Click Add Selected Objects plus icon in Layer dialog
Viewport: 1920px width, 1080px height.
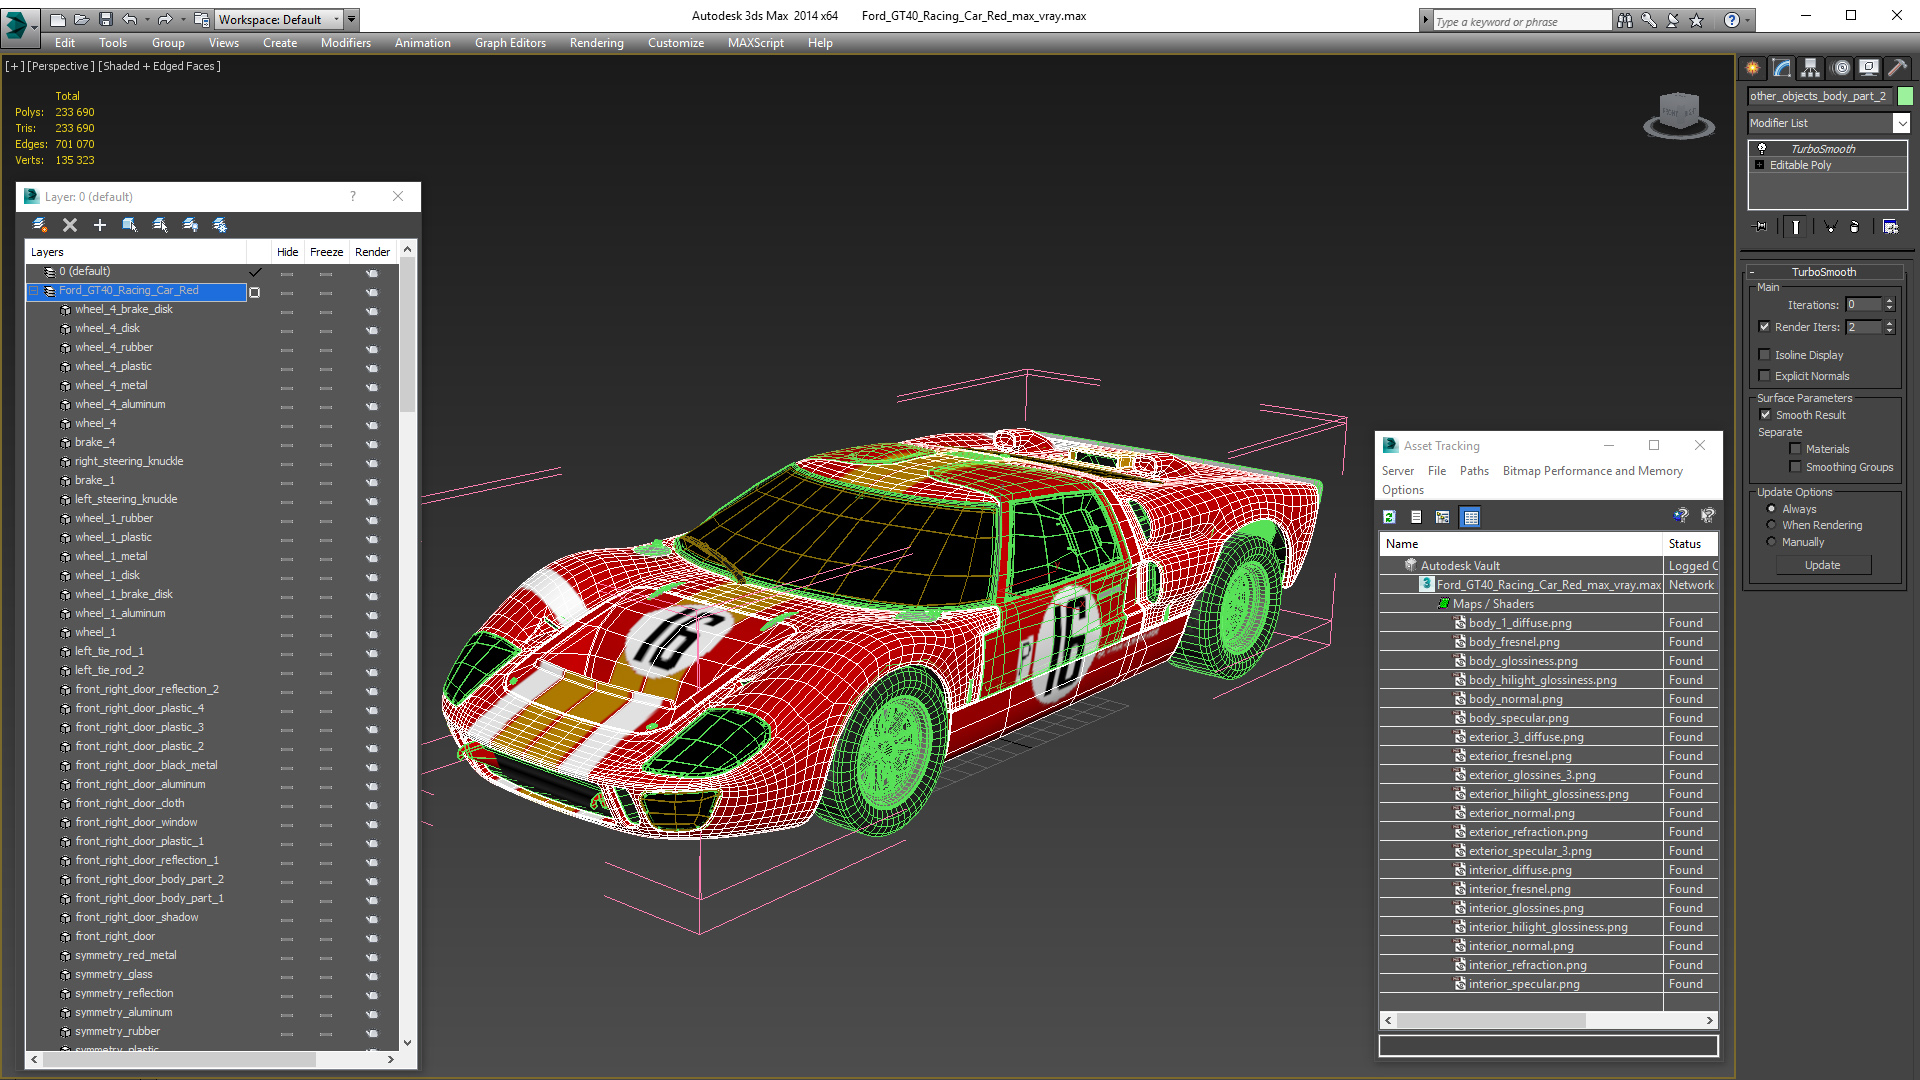tap(100, 225)
